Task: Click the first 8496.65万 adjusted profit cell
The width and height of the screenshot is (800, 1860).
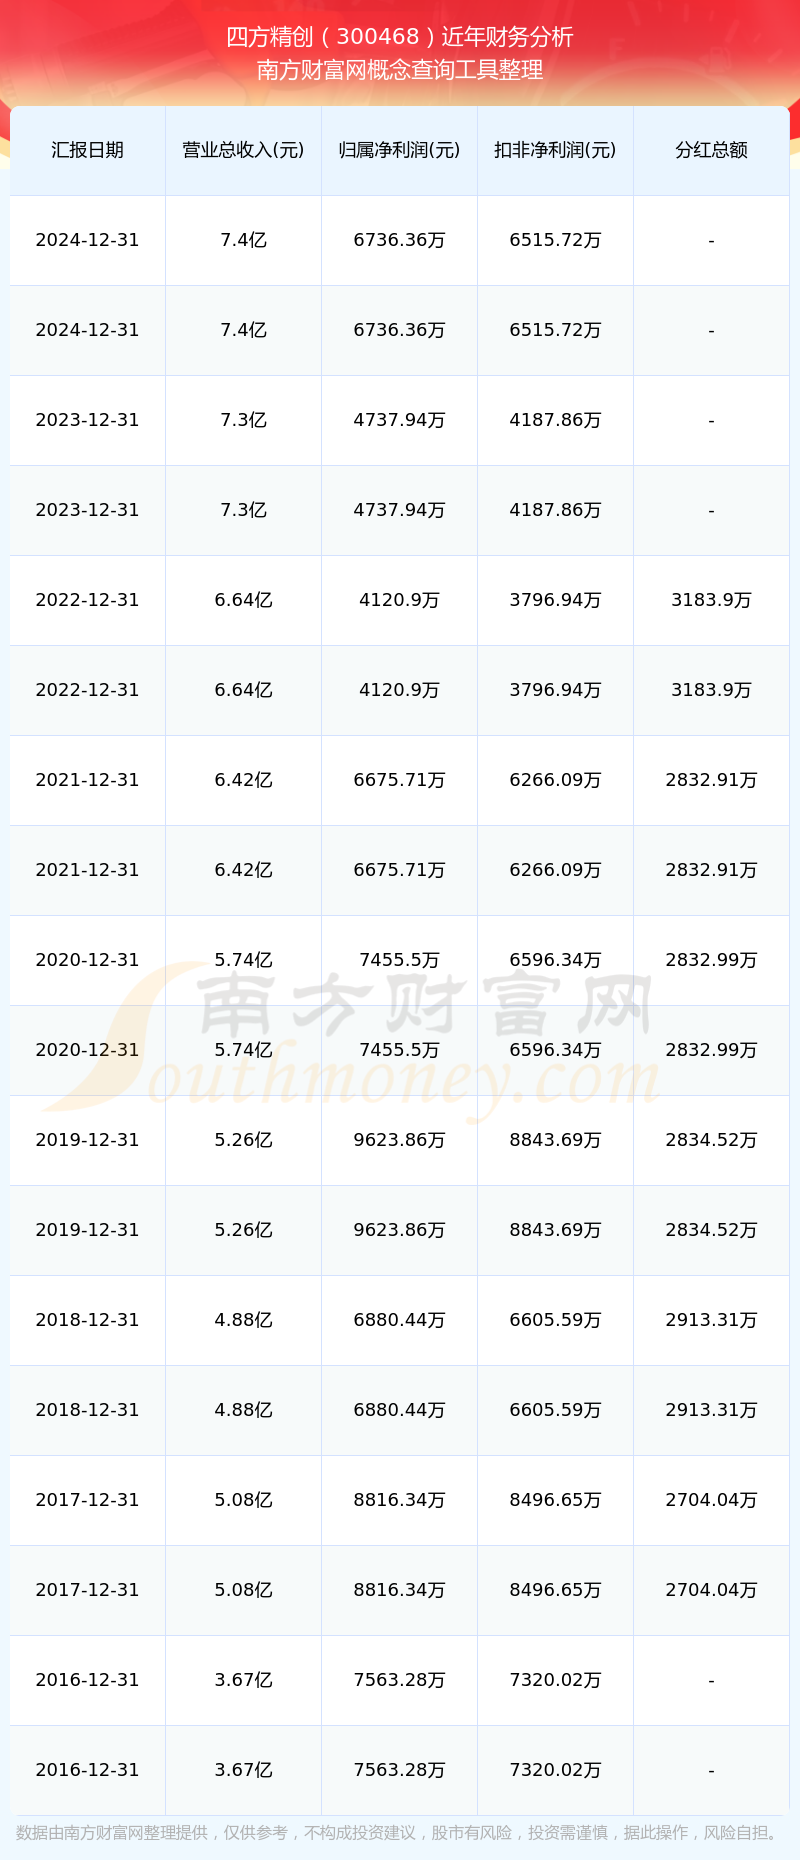Action: tap(555, 1500)
